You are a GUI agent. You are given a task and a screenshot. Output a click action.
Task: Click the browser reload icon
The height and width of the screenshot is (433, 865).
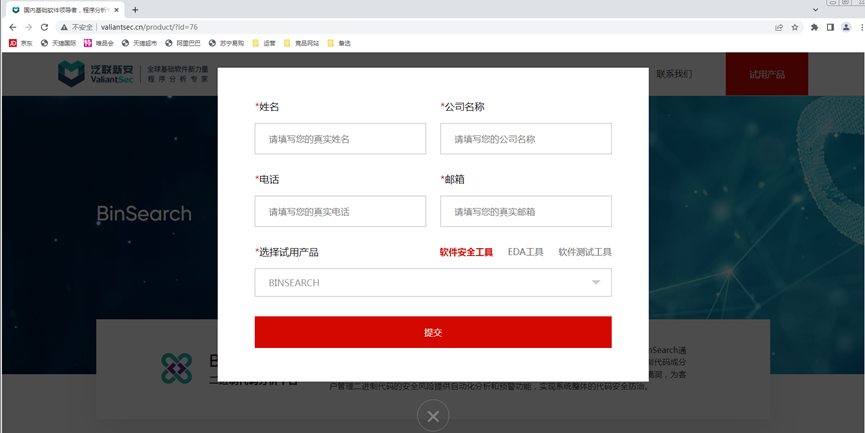45,27
